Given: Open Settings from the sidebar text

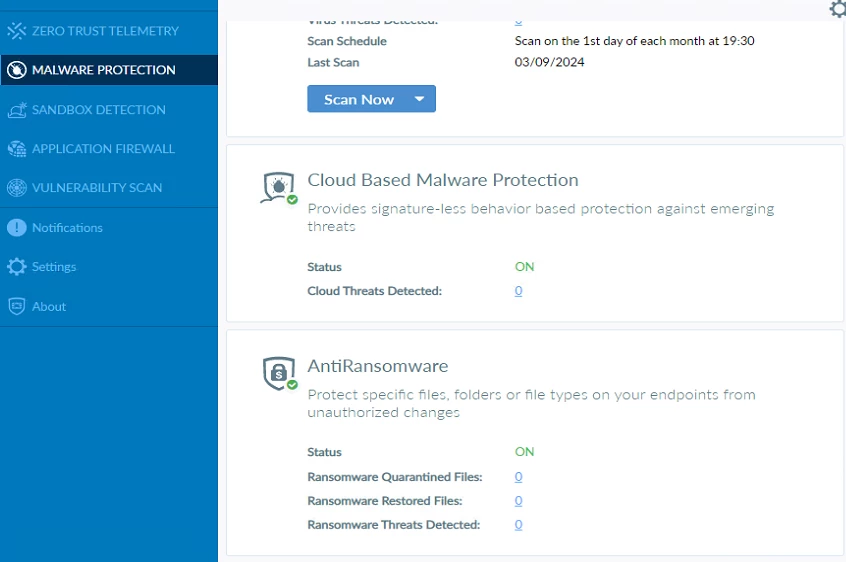Looking at the screenshot, I should click(54, 266).
